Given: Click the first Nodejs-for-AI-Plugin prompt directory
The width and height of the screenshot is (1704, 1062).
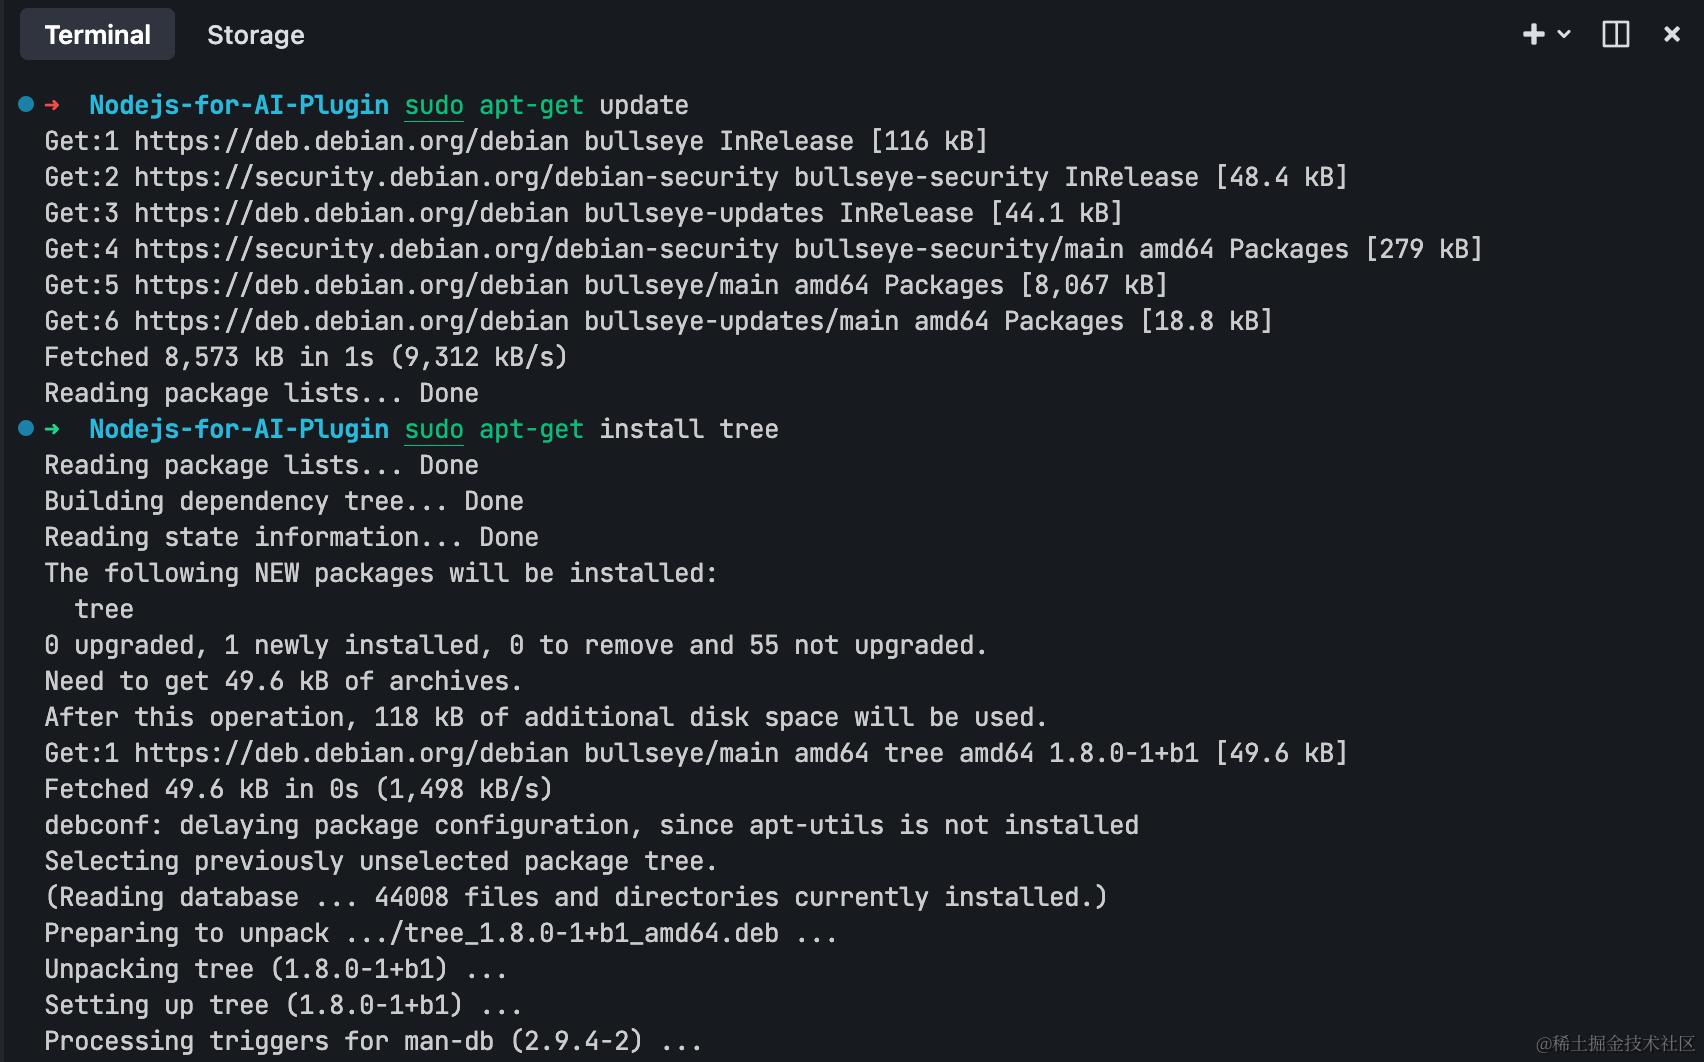Looking at the screenshot, I should tap(239, 105).
